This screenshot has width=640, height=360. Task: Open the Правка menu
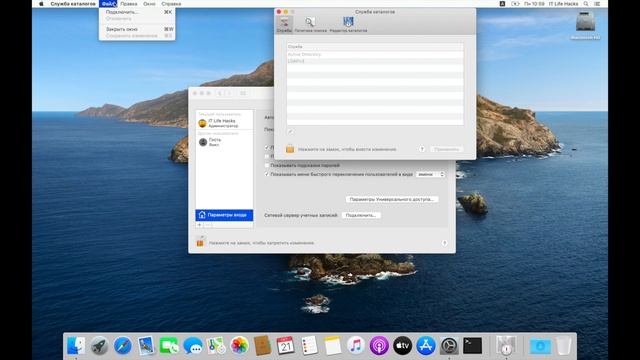[129, 4]
